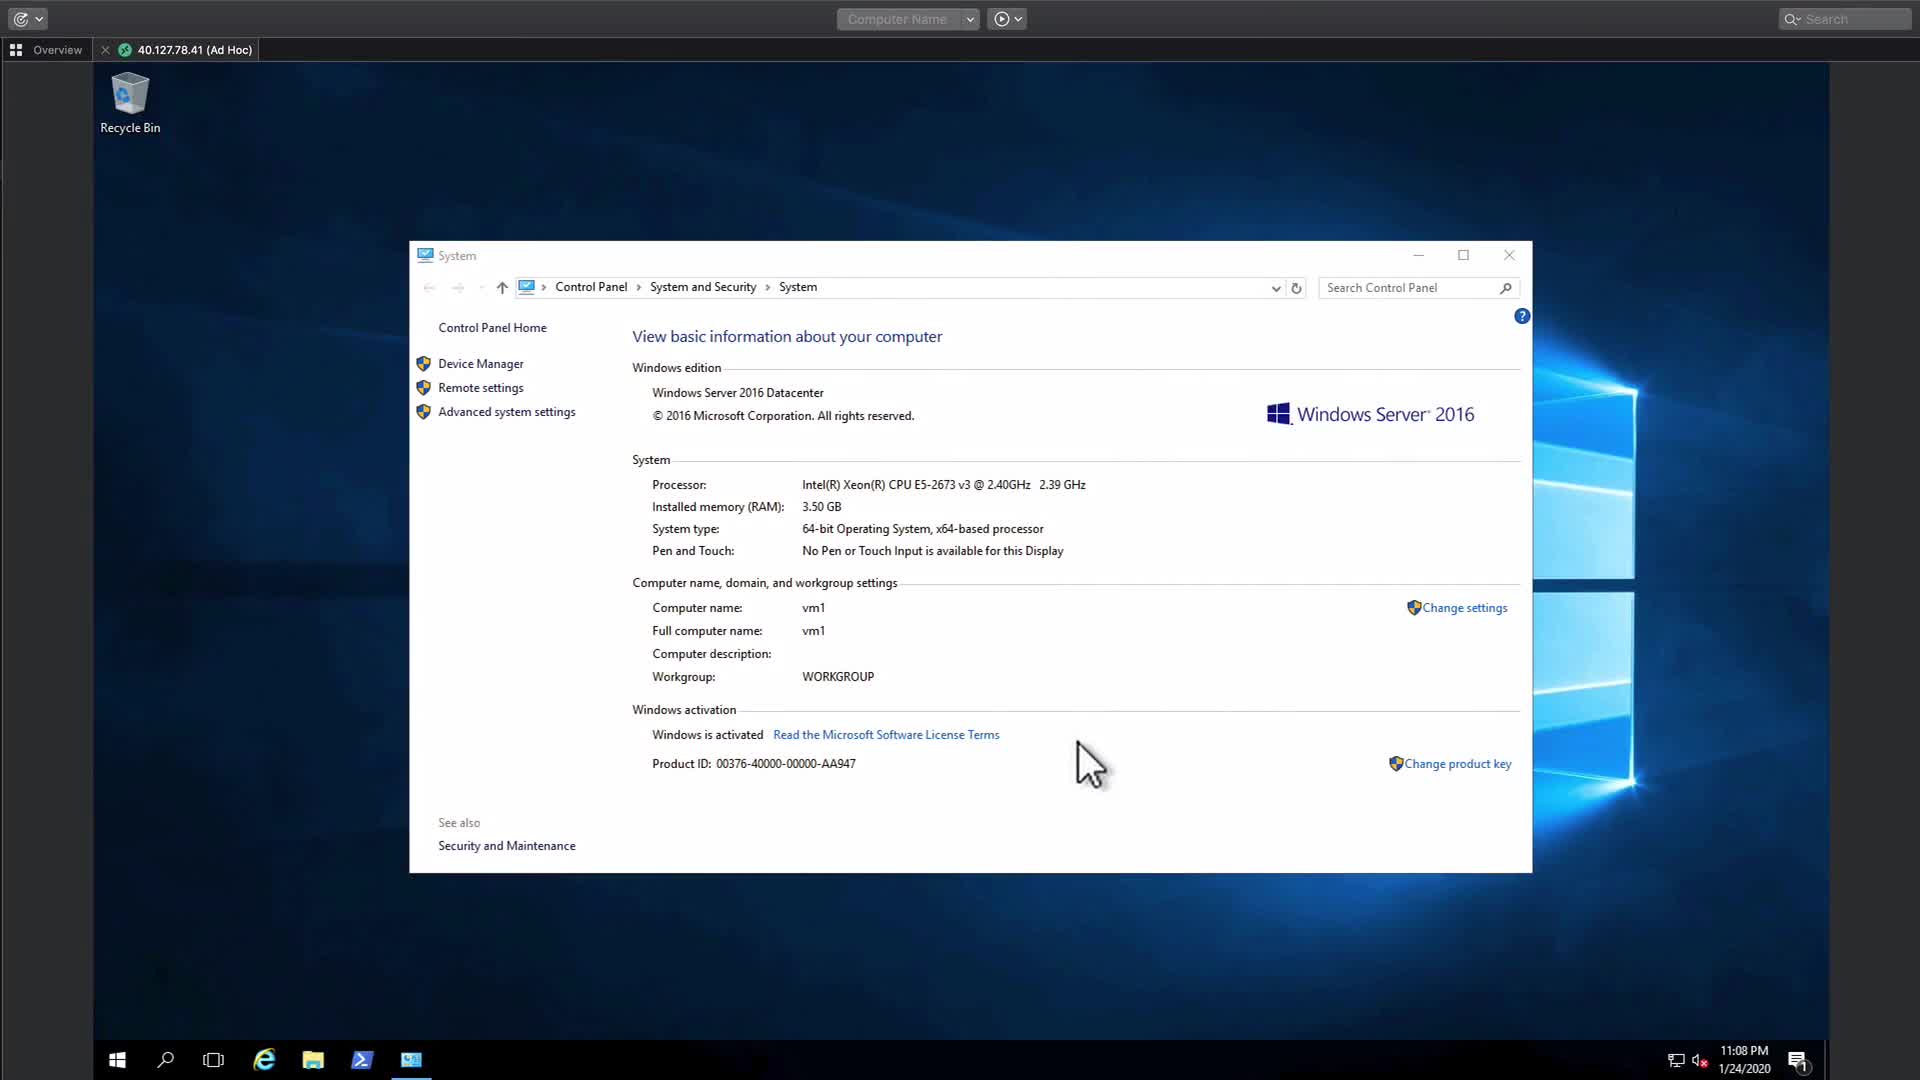This screenshot has height=1080, width=1920.
Task: Click the volume speaker tray icon
Action: pyautogui.click(x=1699, y=1061)
